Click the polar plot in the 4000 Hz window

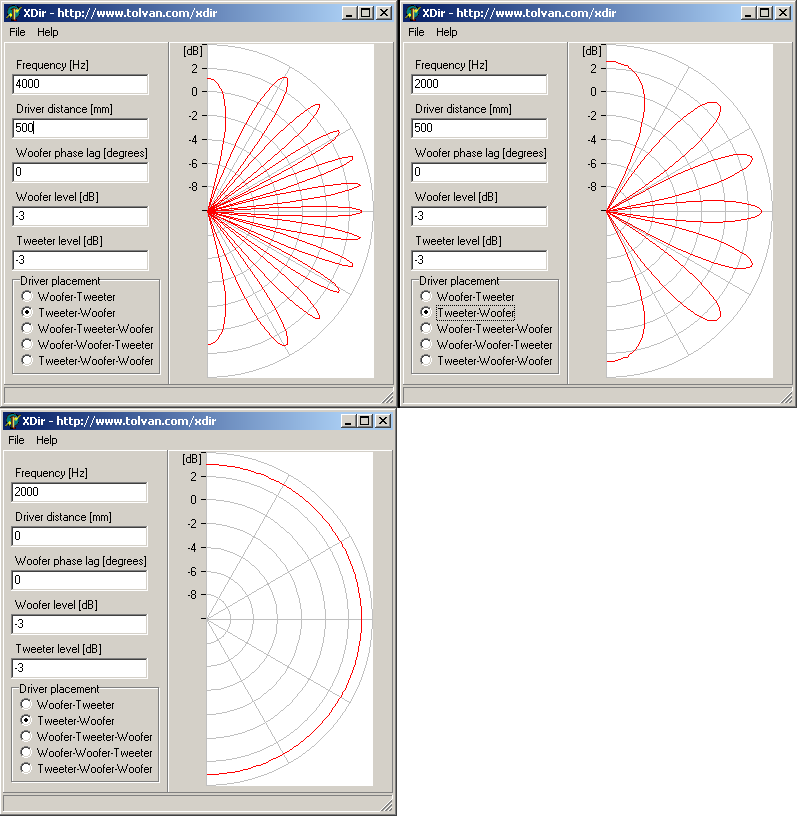(290, 211)
